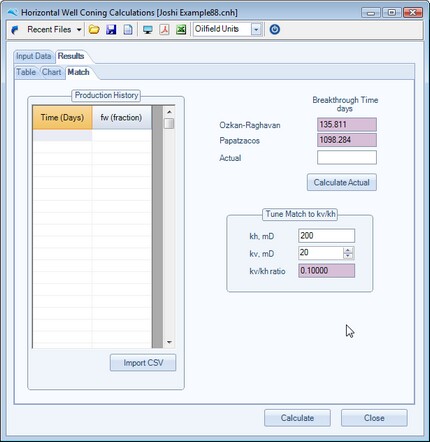The width and height of the screenshot is (430, 442).
Task: Click the down arrow of production history scrollbar
Action: [x=169, y=342]
